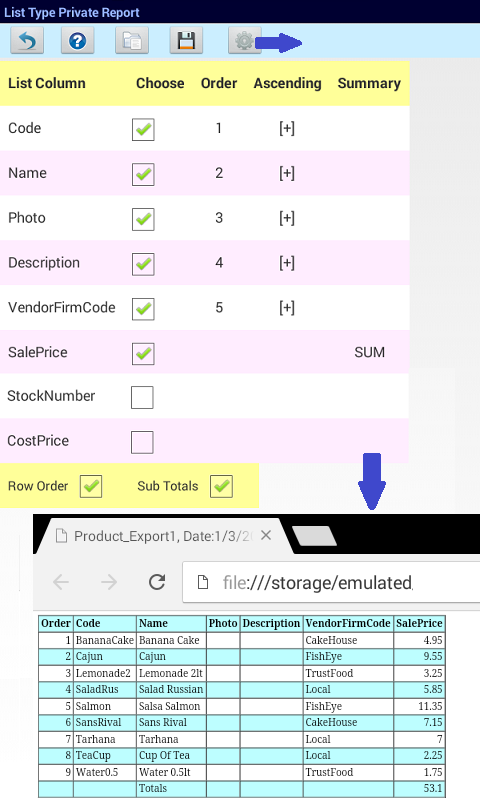480x800 pixels.
Task: Close the Product_Export1 browser tab
Action: pos(266,535)
